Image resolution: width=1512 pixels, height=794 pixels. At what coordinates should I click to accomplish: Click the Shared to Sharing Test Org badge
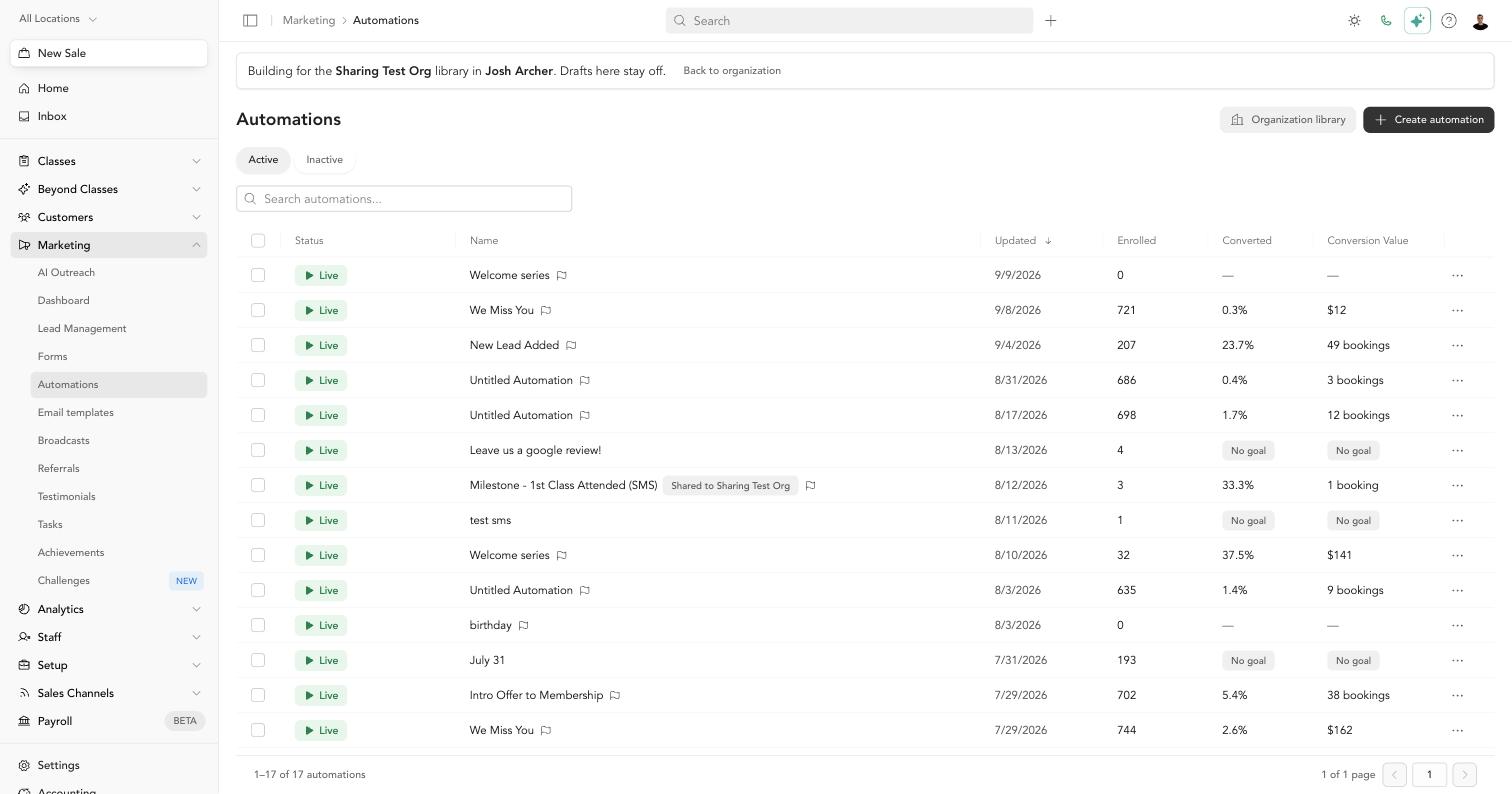730,485
